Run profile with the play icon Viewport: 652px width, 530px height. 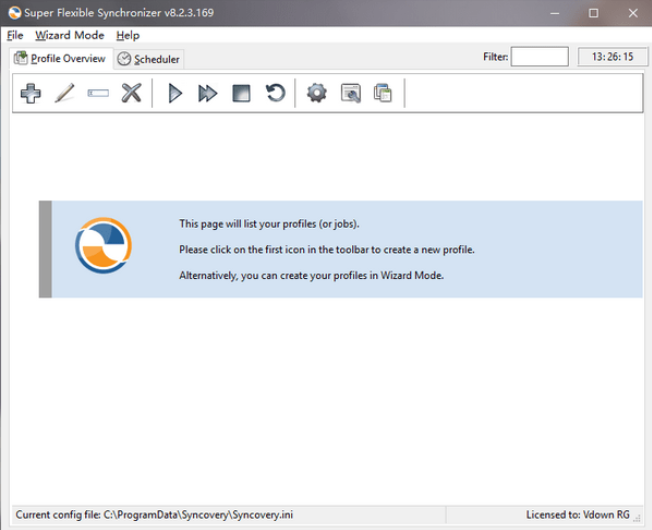tap(175, 93)
